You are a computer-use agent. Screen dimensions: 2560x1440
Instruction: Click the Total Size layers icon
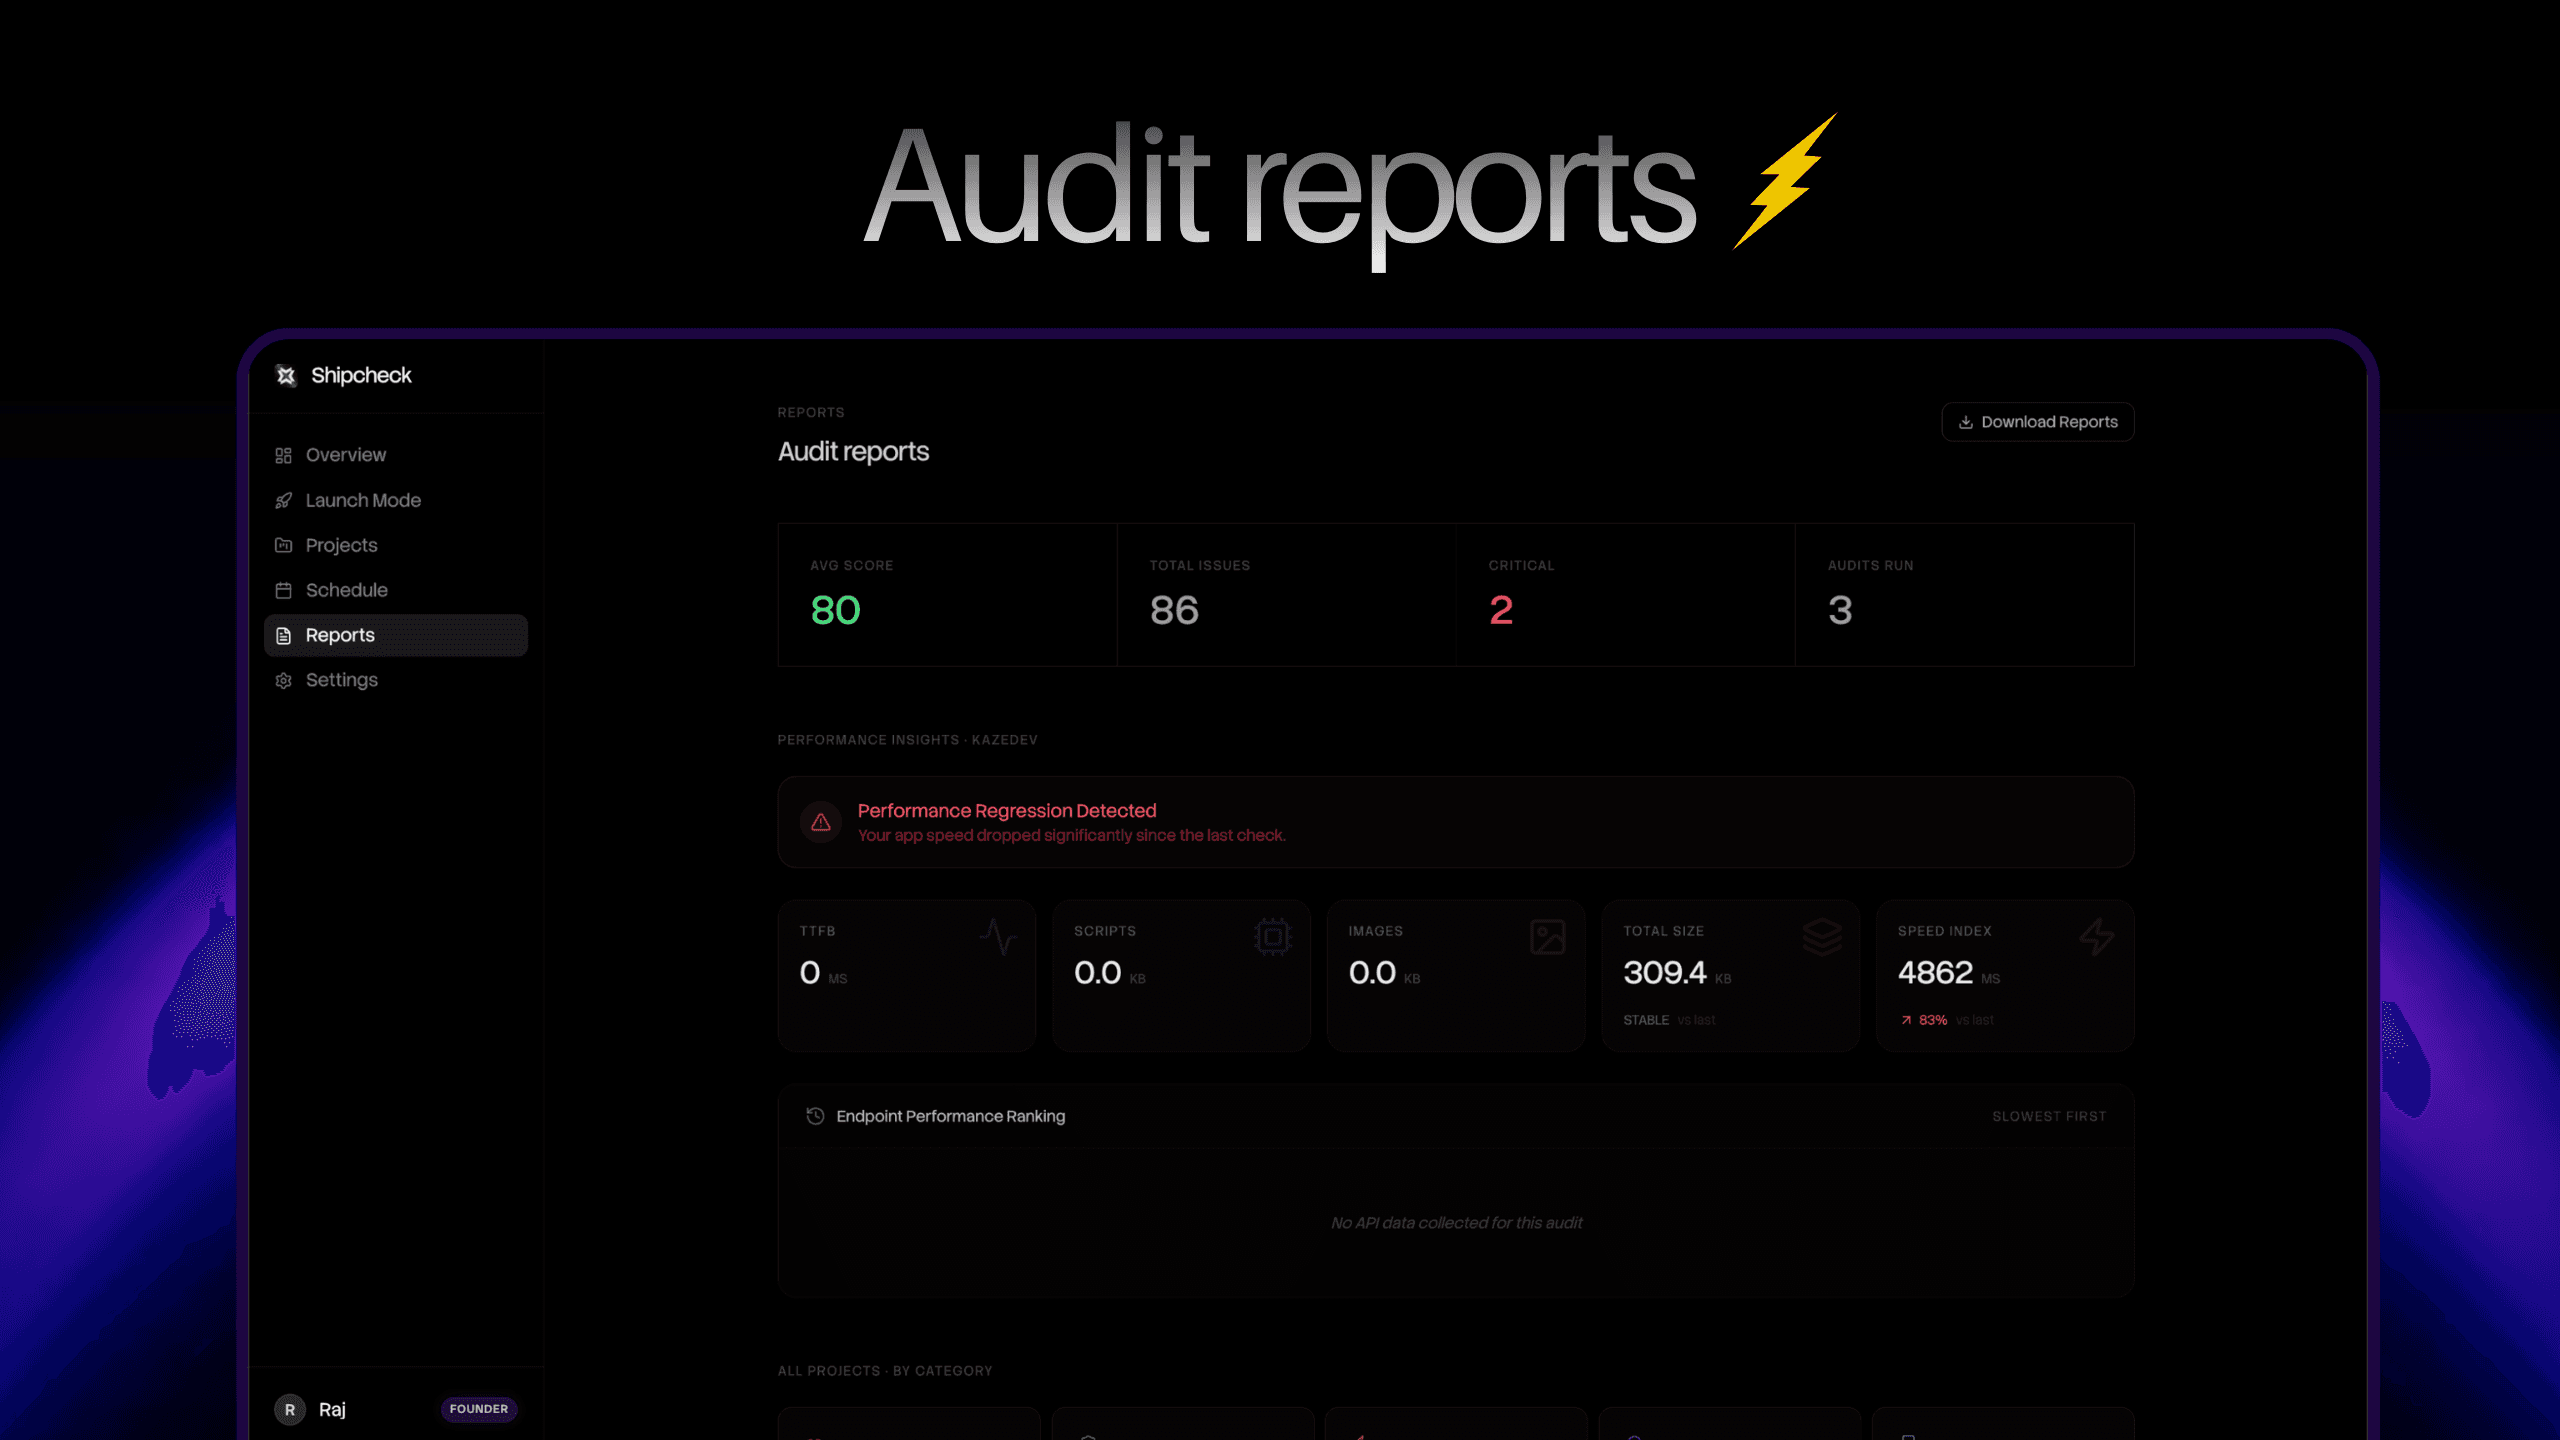tap(1823, 938)
